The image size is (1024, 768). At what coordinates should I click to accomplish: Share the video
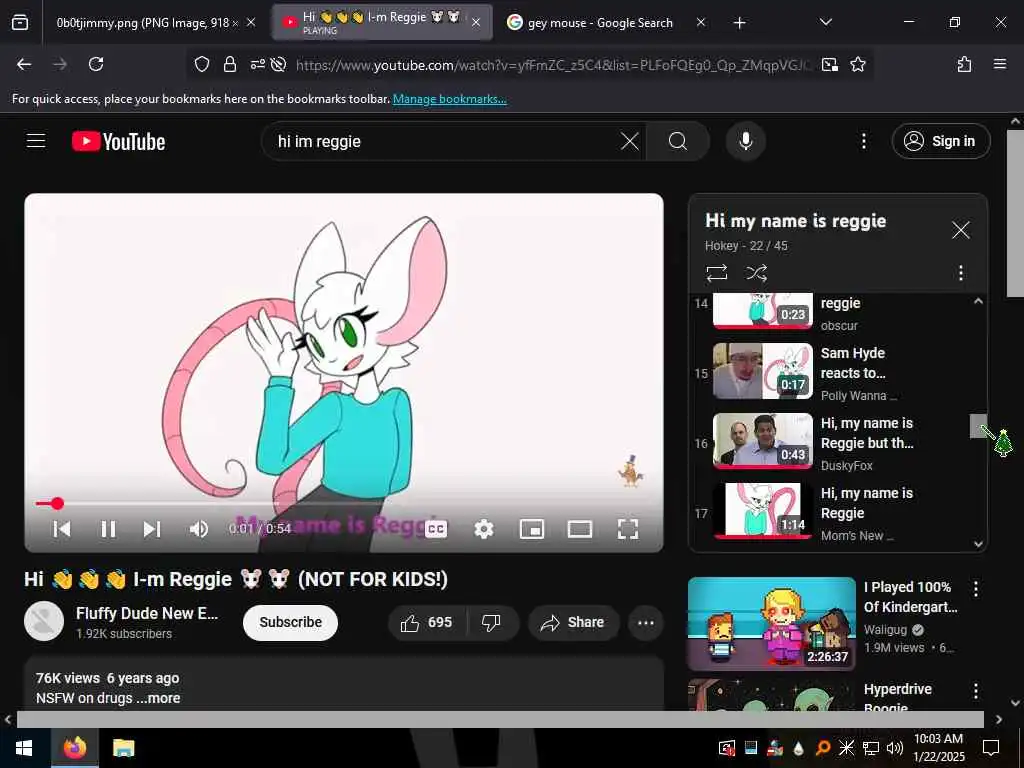click(572, 622)
